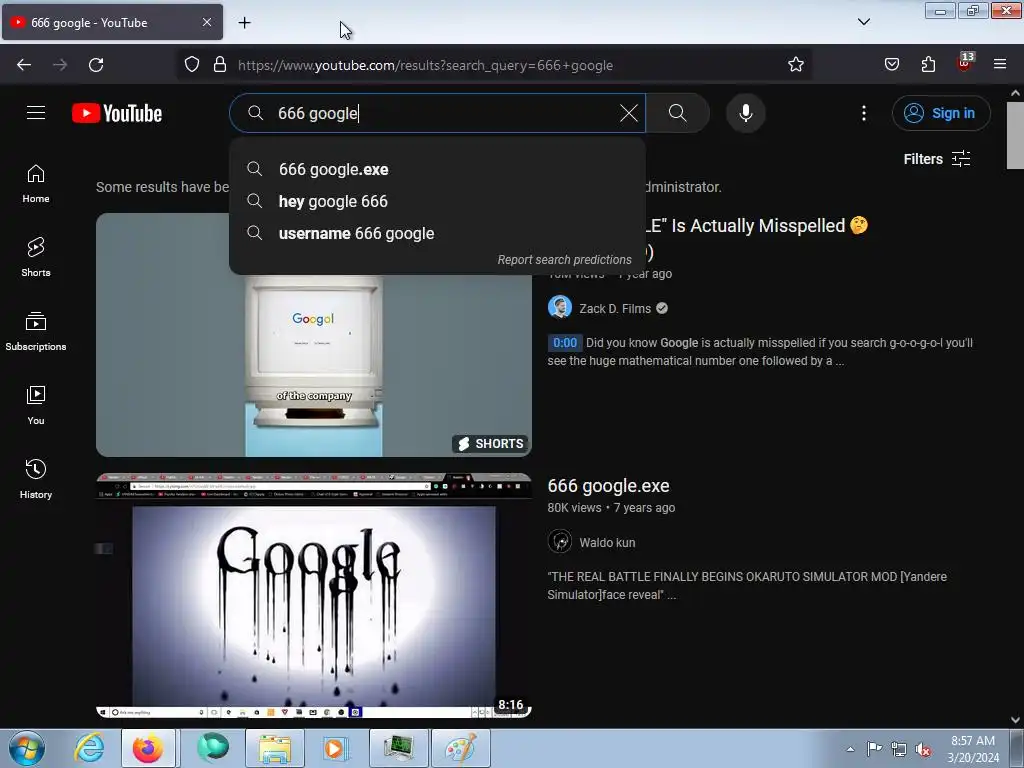1024x768 pixels.
Task: Go back with browser back arrow
Action: 24,65
